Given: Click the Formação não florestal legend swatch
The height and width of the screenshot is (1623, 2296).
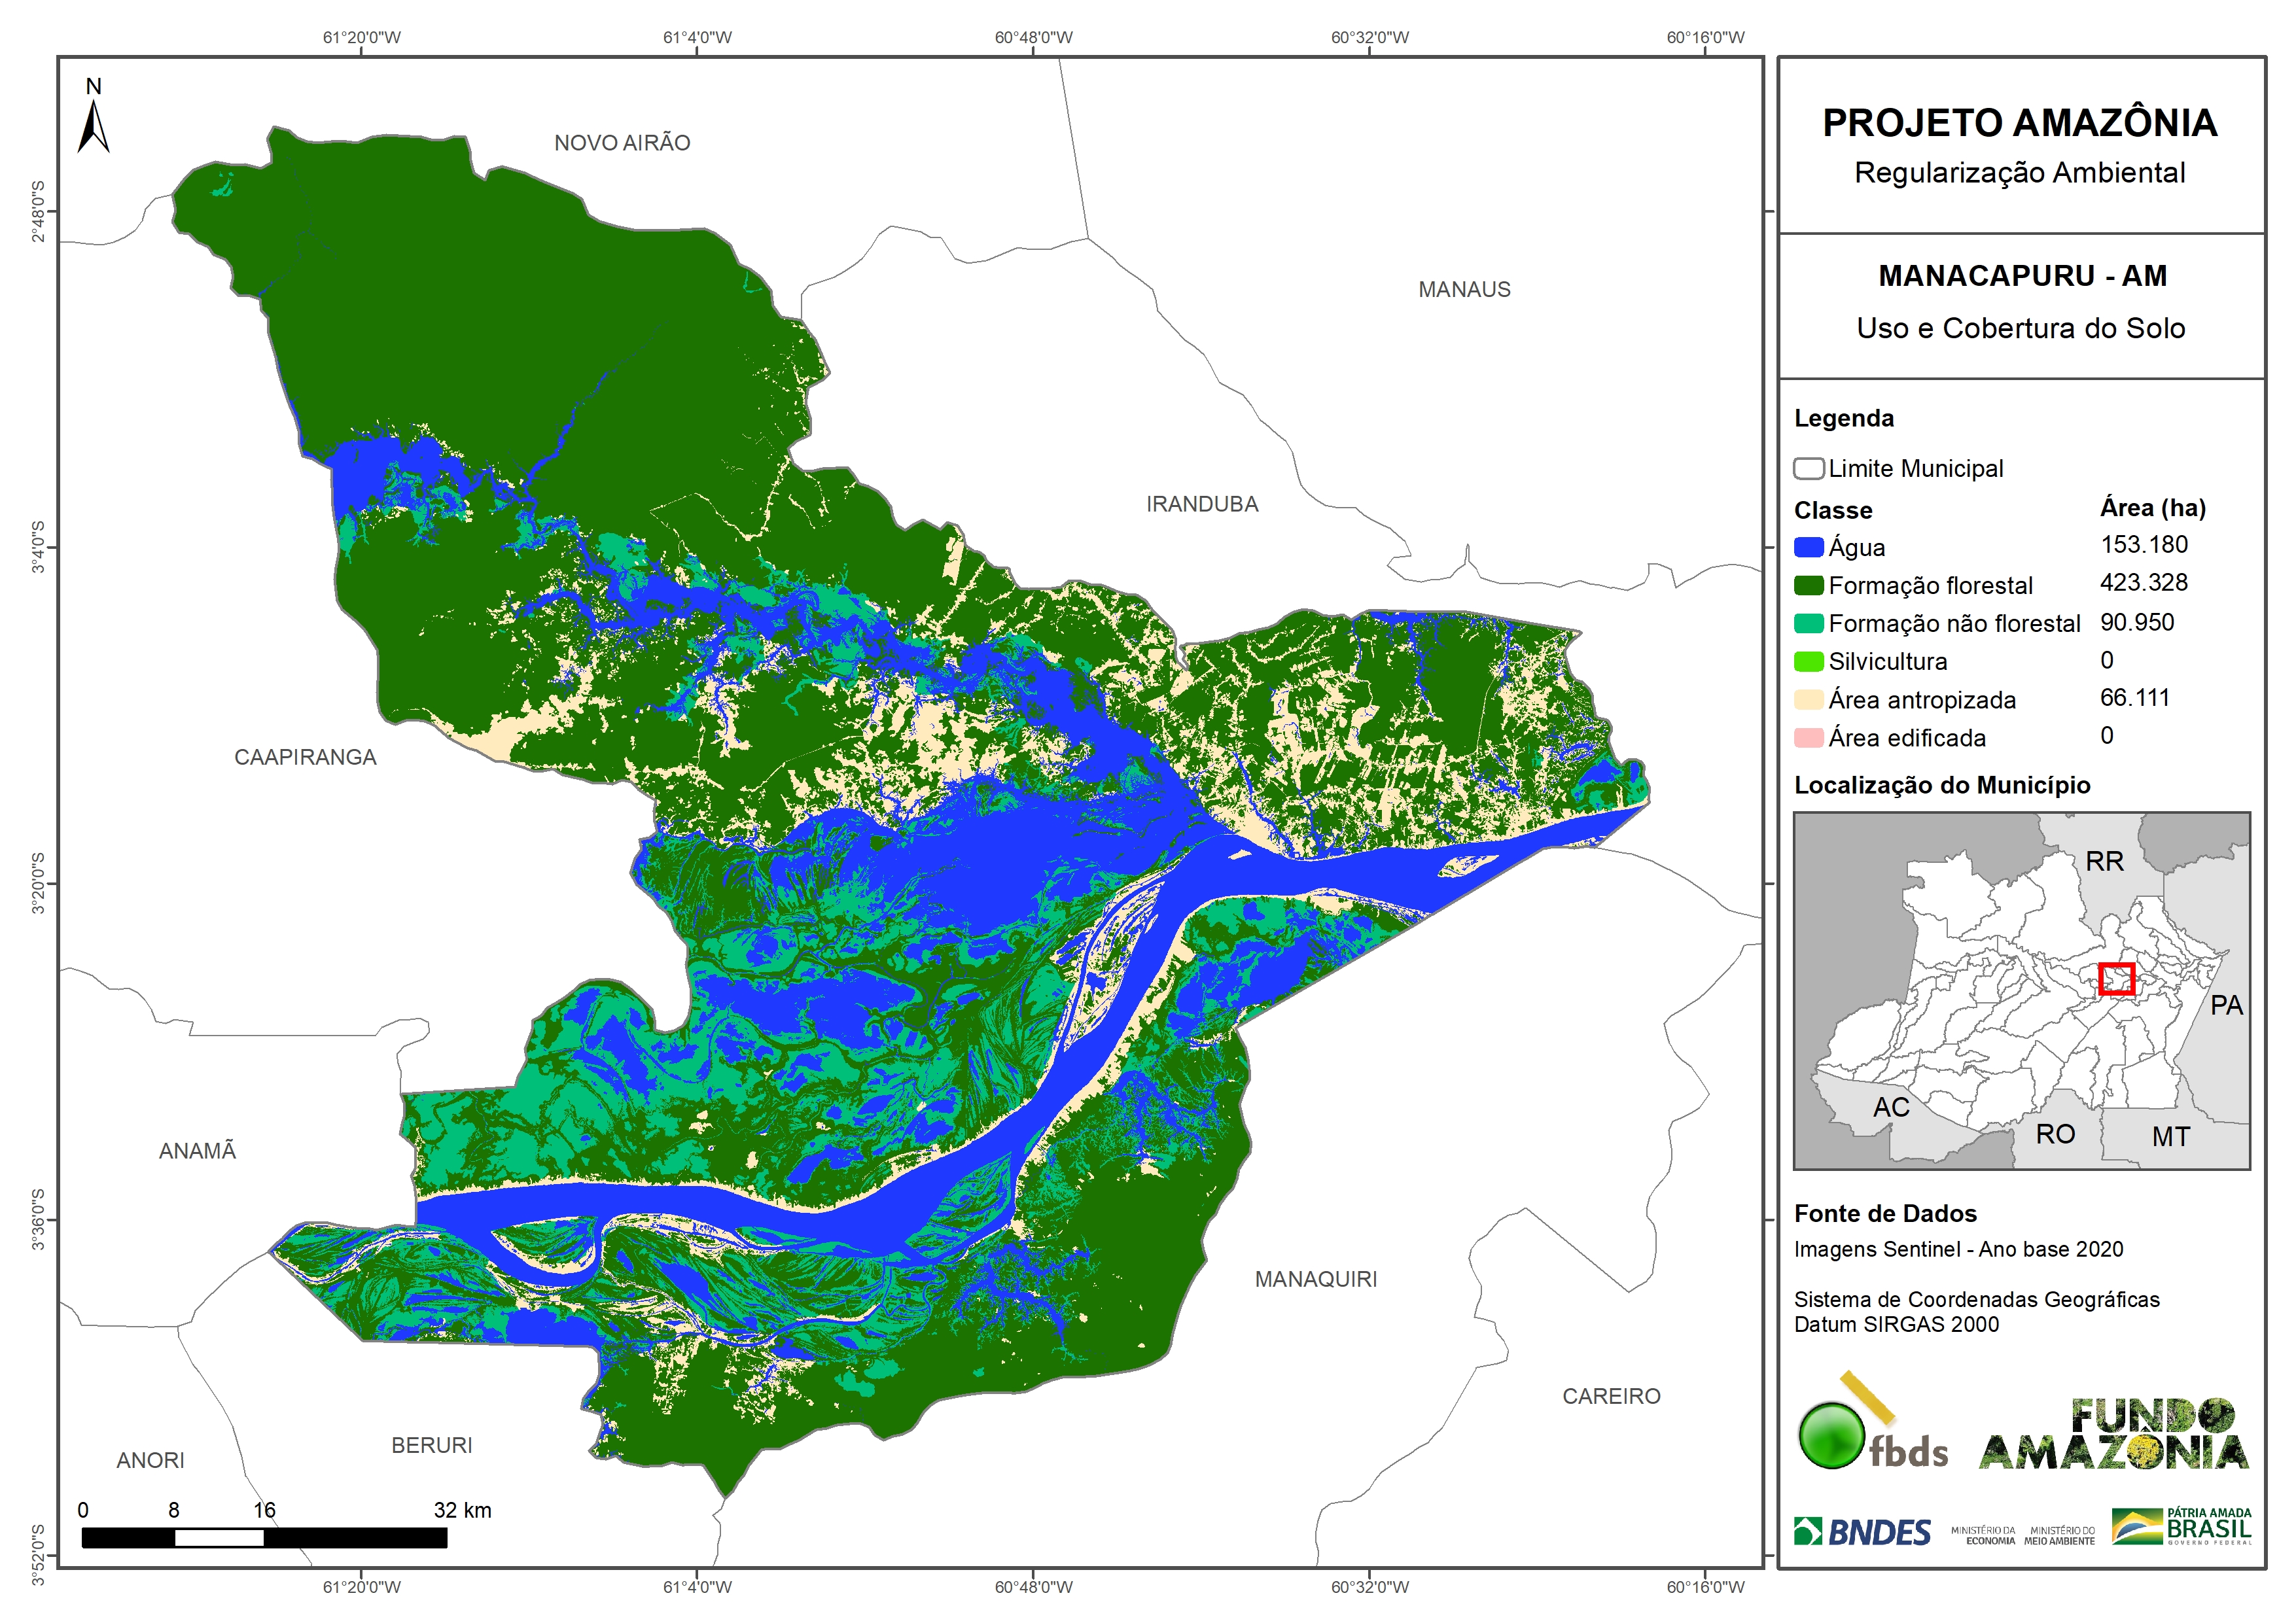Looking at the screenshot, I should [x=1808, y=624].
